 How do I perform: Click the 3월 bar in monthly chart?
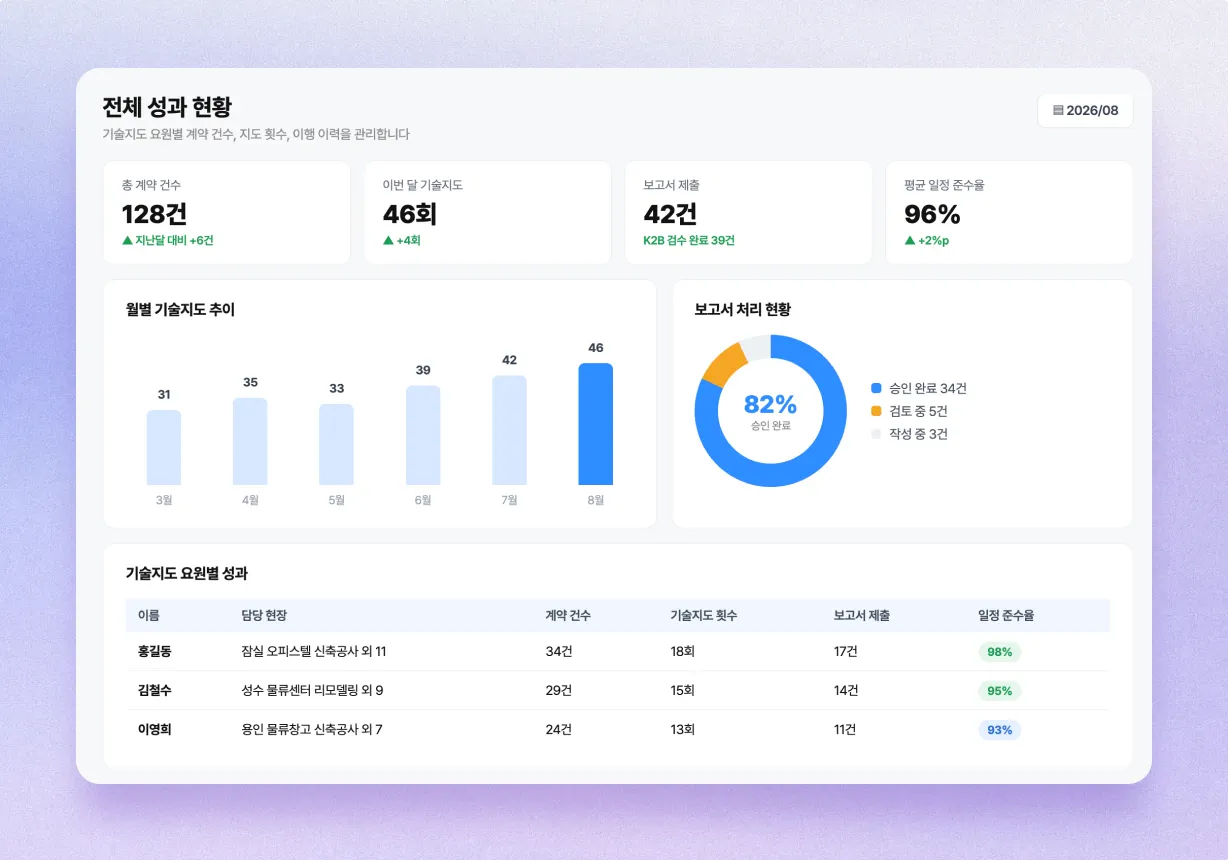point(164,447)
